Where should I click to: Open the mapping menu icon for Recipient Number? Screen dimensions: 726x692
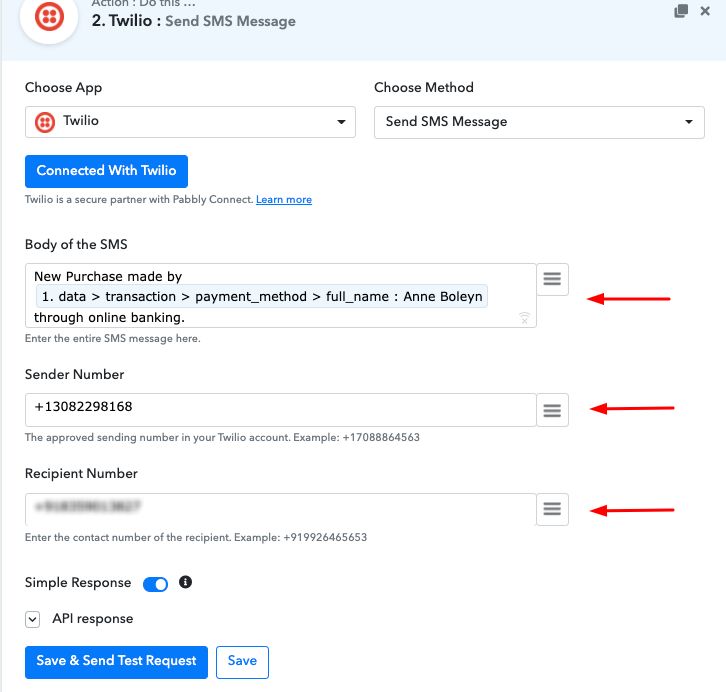coord(552,509)
